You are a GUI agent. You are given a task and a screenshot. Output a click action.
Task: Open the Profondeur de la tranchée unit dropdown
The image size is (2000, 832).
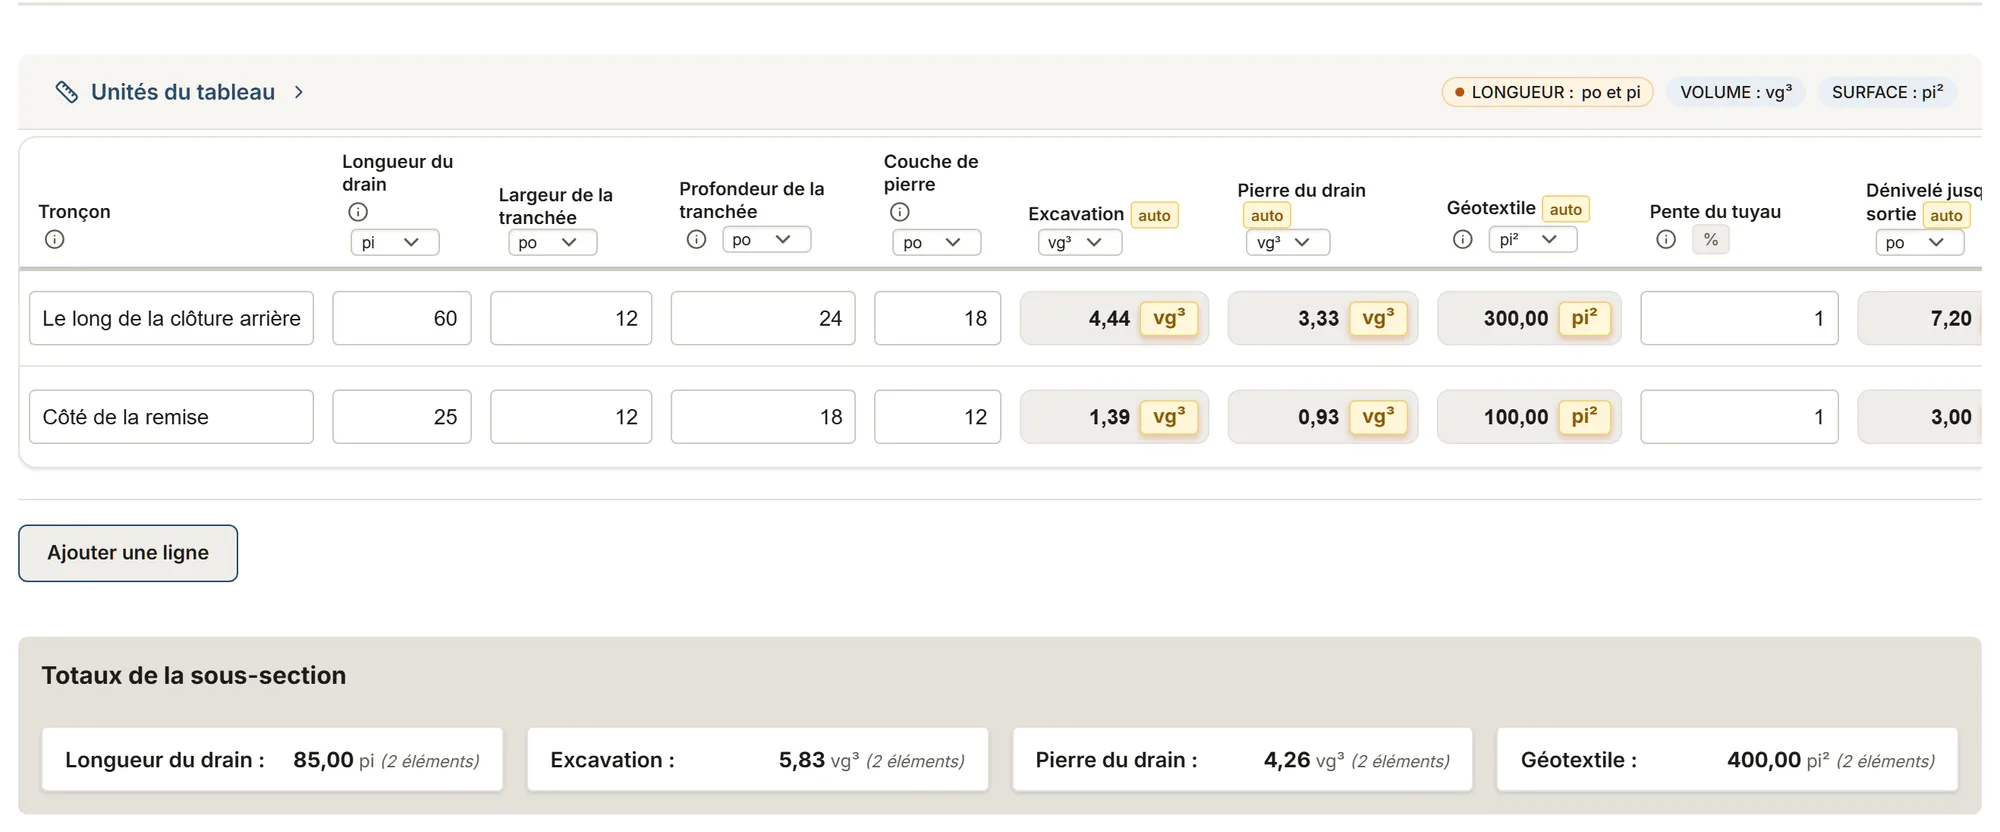(766, 239)
